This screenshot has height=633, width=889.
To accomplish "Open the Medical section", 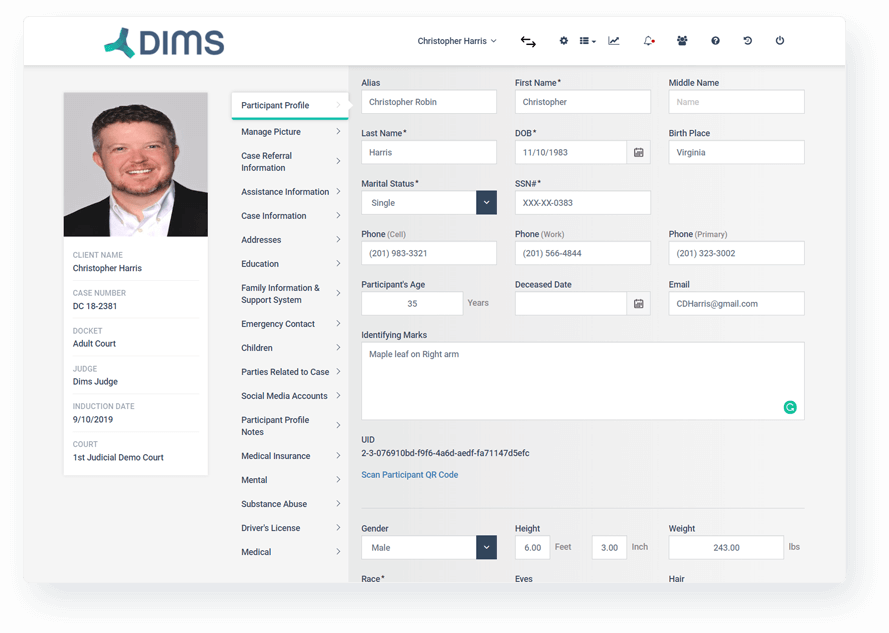I will click(x=290, y=552).
